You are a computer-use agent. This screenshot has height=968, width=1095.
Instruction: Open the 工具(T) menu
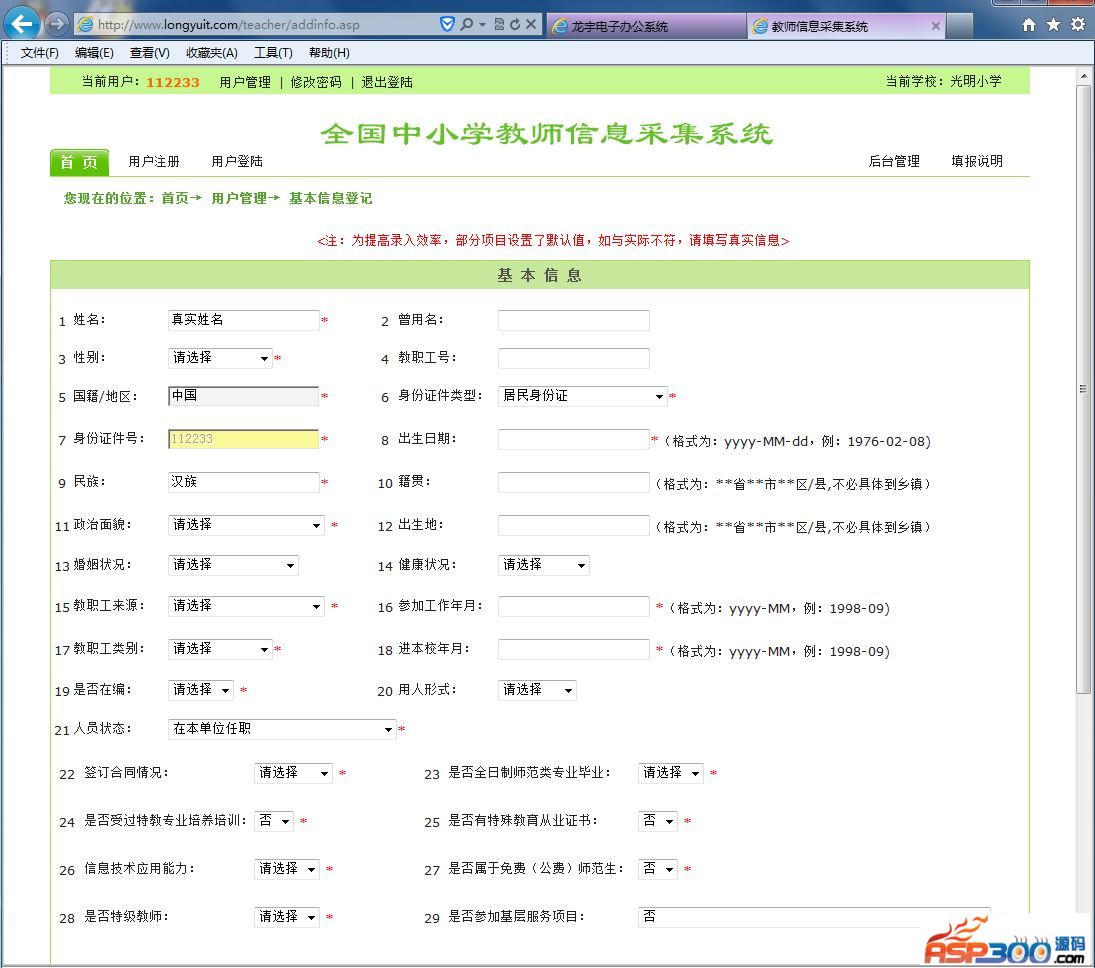273,52
